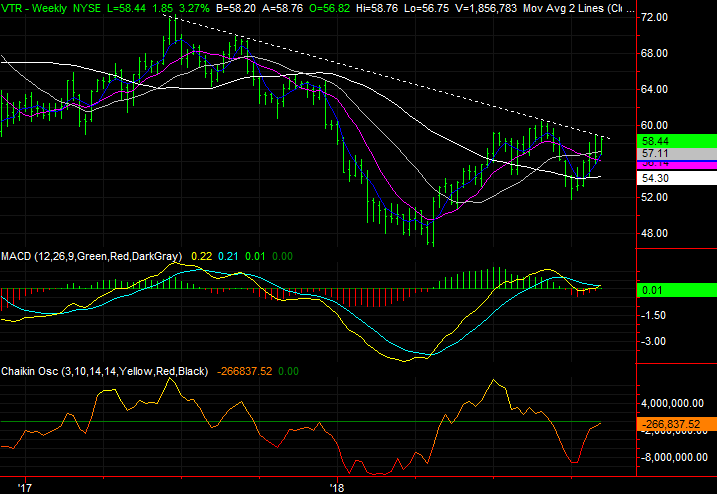Click the -1.50 MACD axis label

coord(653,316)
